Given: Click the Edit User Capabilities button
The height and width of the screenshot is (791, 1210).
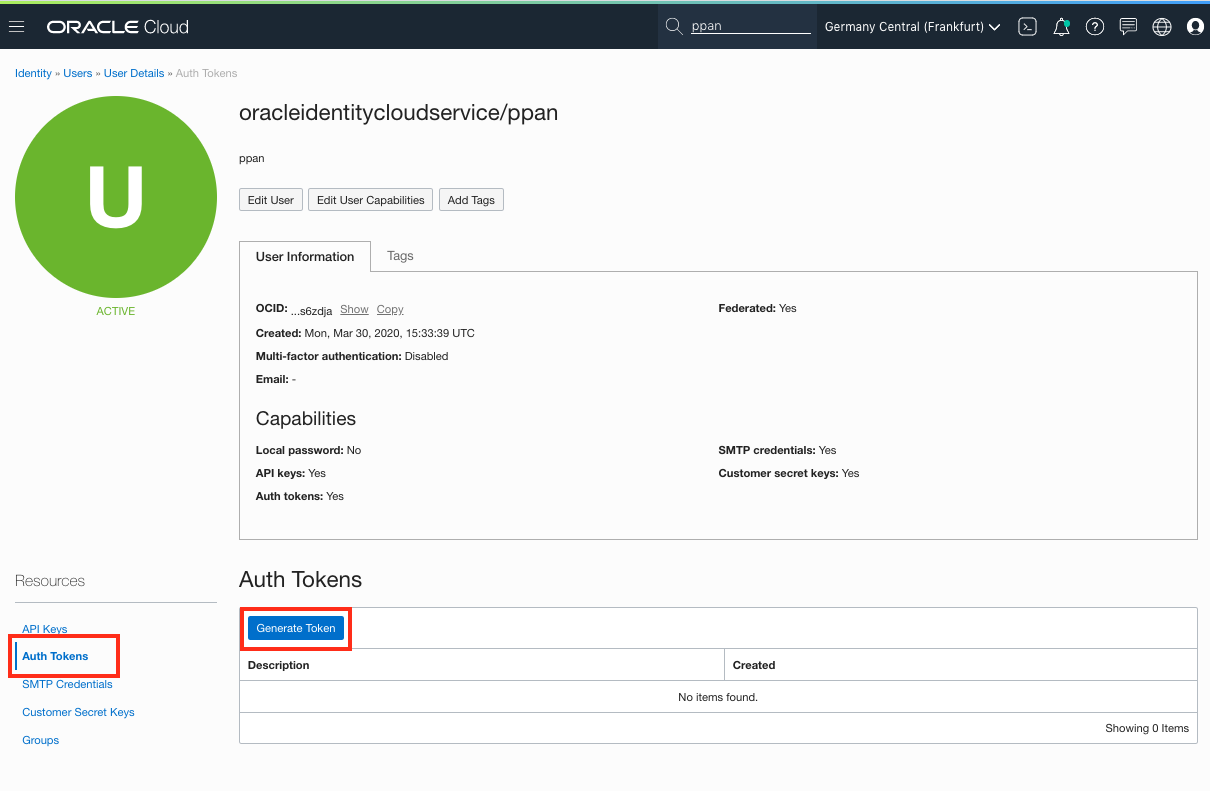Looking at the screenshot, I should point(371,200).
